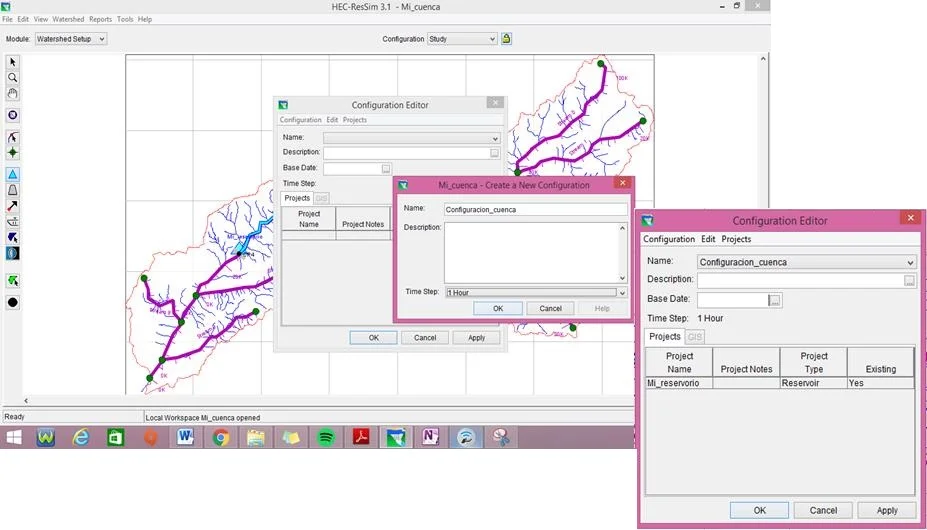Open the Configuration dropdown showing Study
Viewport: 927px width, 530px height.
point(462,38)
